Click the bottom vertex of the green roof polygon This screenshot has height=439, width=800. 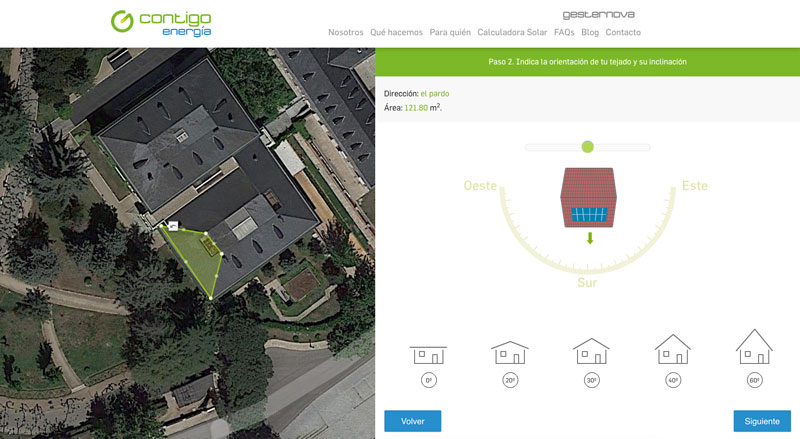(x=211, y=298)
